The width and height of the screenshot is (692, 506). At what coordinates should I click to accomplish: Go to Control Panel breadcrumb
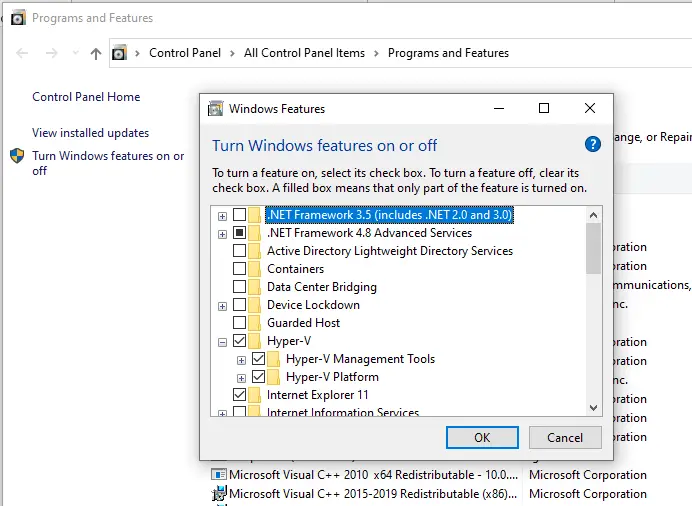point(185,53)
